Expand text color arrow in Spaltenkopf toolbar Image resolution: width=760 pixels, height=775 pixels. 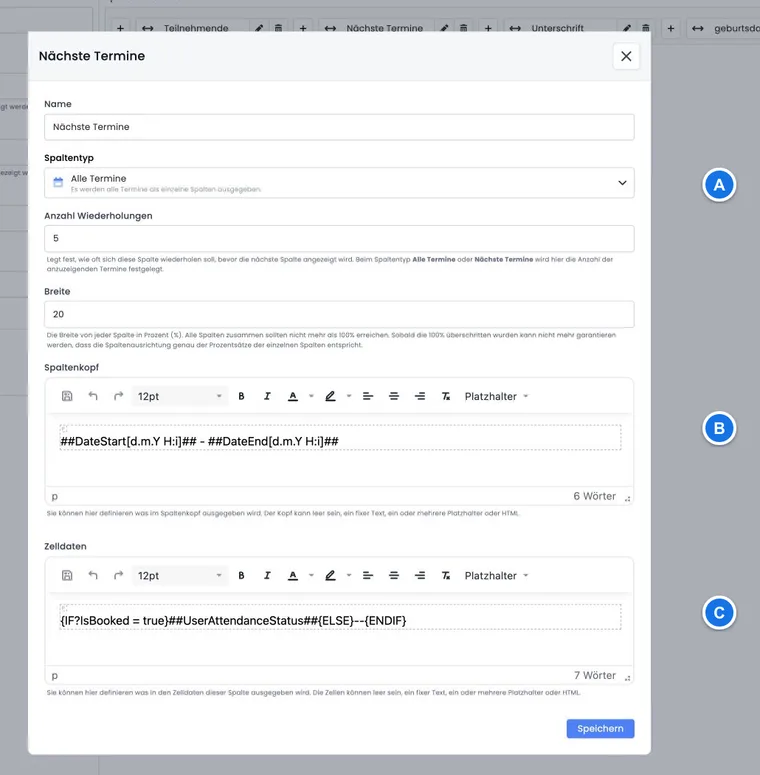[311, 396]
